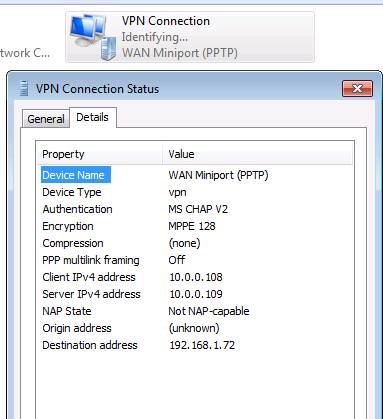Click the MS CHAP V2 value cell

pyautogui.click(x=198, y=209)
